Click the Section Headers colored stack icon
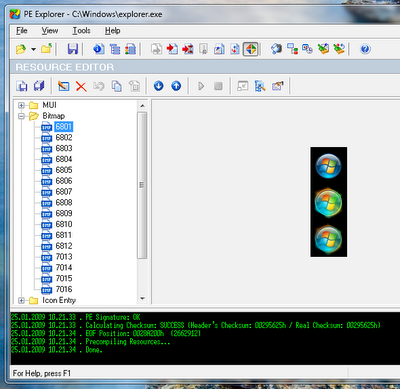This screenshot has height=389, width=400. (130, 49)
